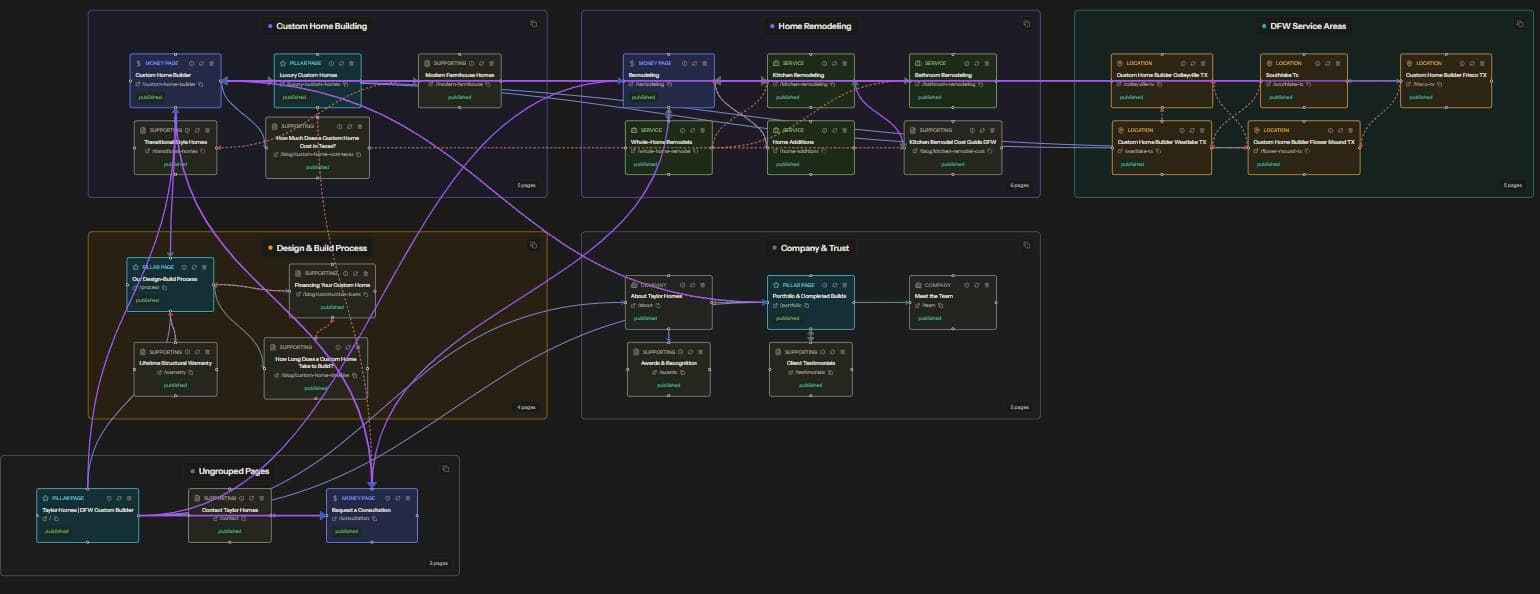Click the teal color dot beside DFW Service Areas

pos(1263,26)
